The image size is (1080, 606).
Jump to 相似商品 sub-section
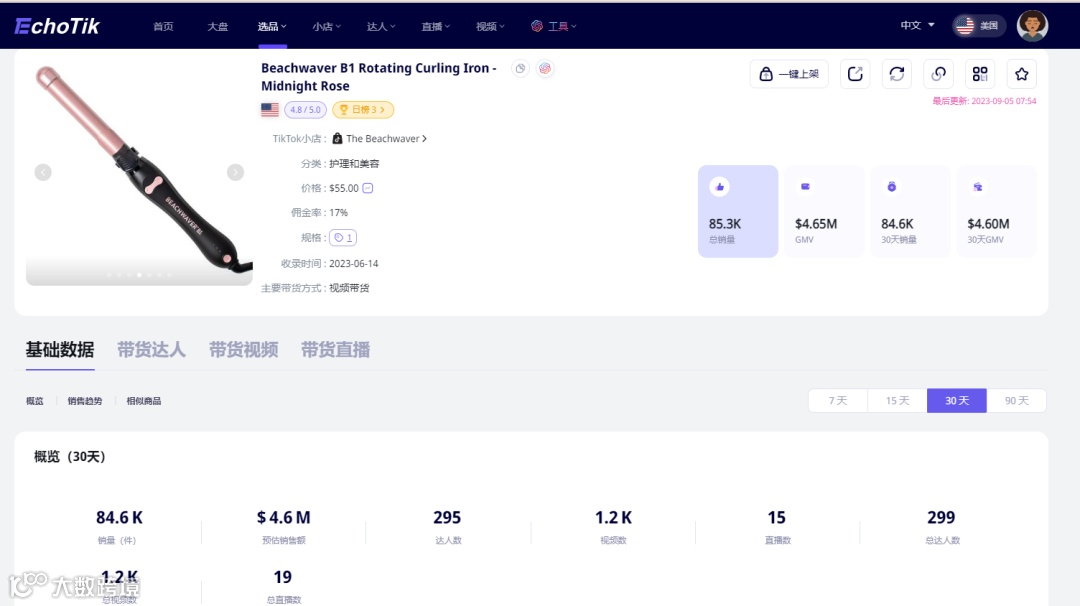coord(144,401)
